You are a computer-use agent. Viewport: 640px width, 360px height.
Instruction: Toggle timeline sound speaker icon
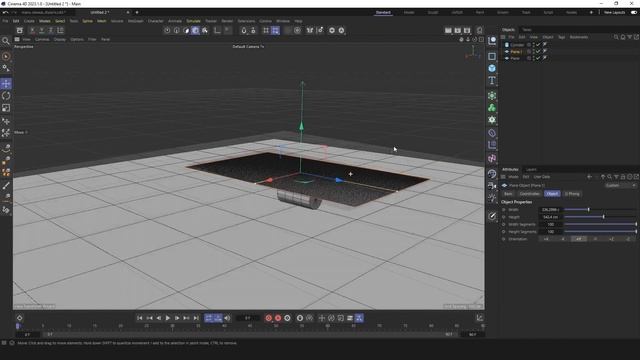coord(227,318)
